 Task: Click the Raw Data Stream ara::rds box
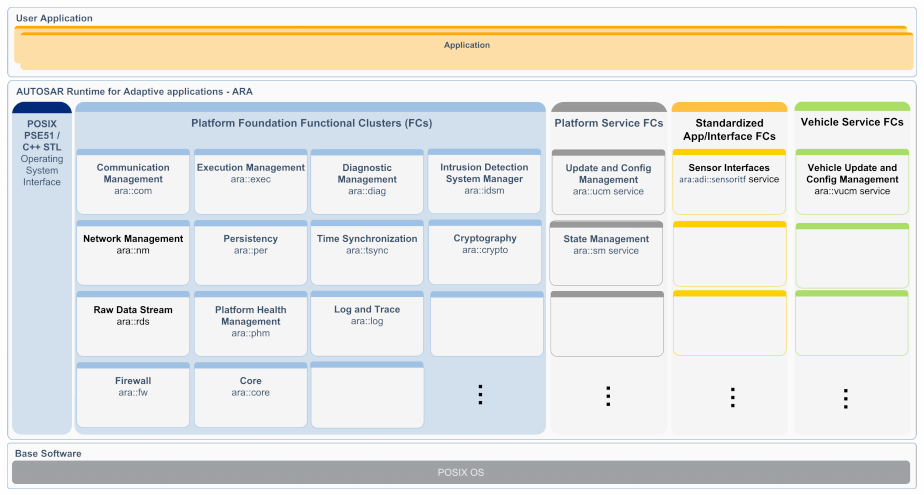[133, 324]
